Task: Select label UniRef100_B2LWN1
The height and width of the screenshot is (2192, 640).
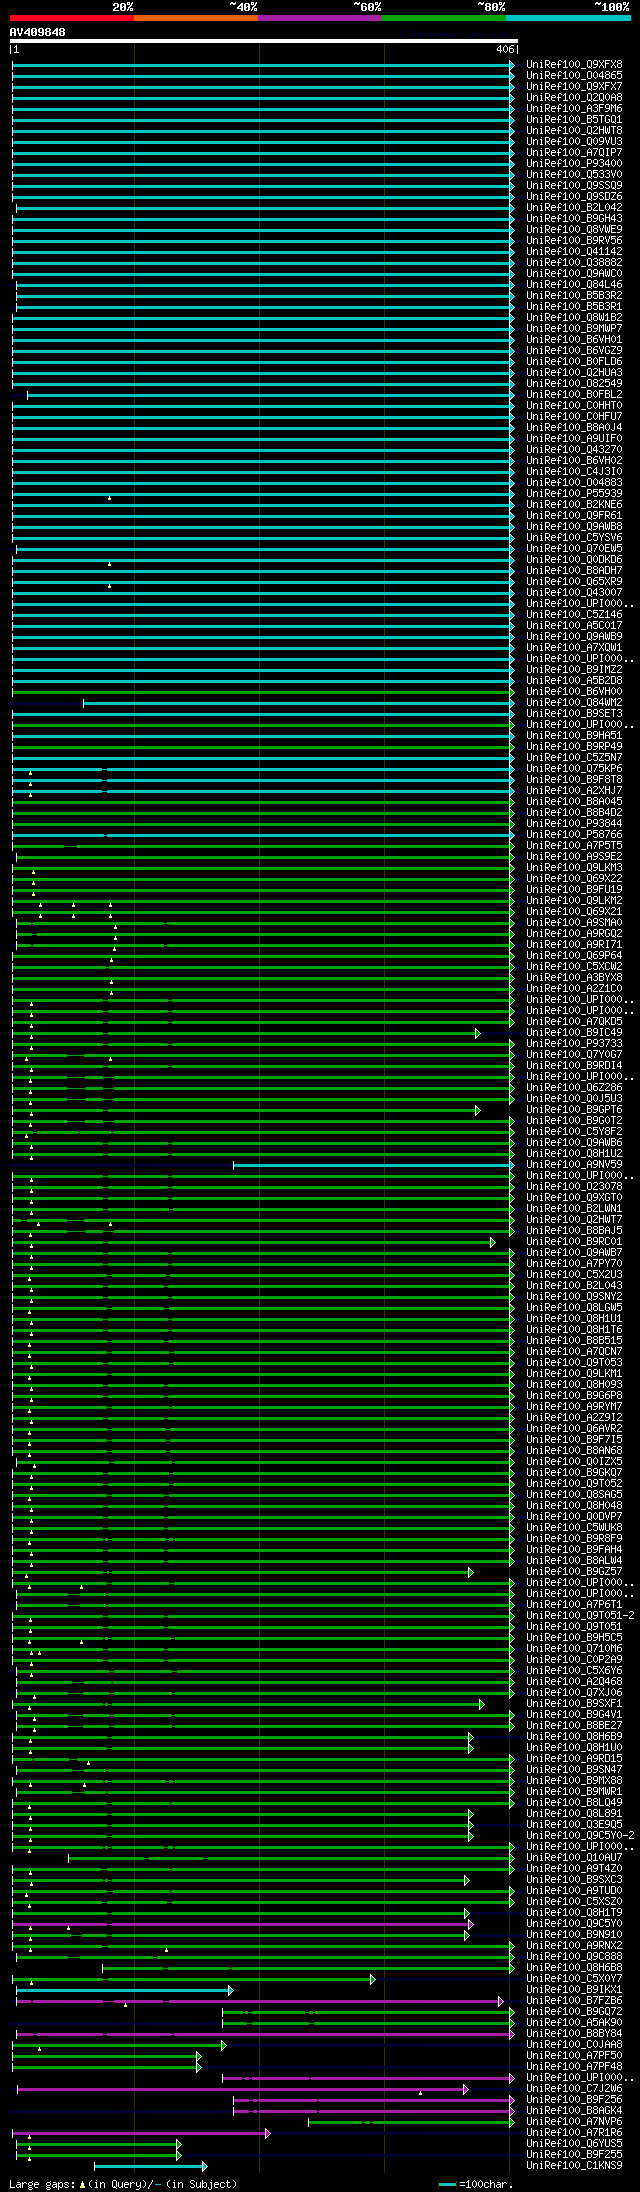Action: point(574,1208)
